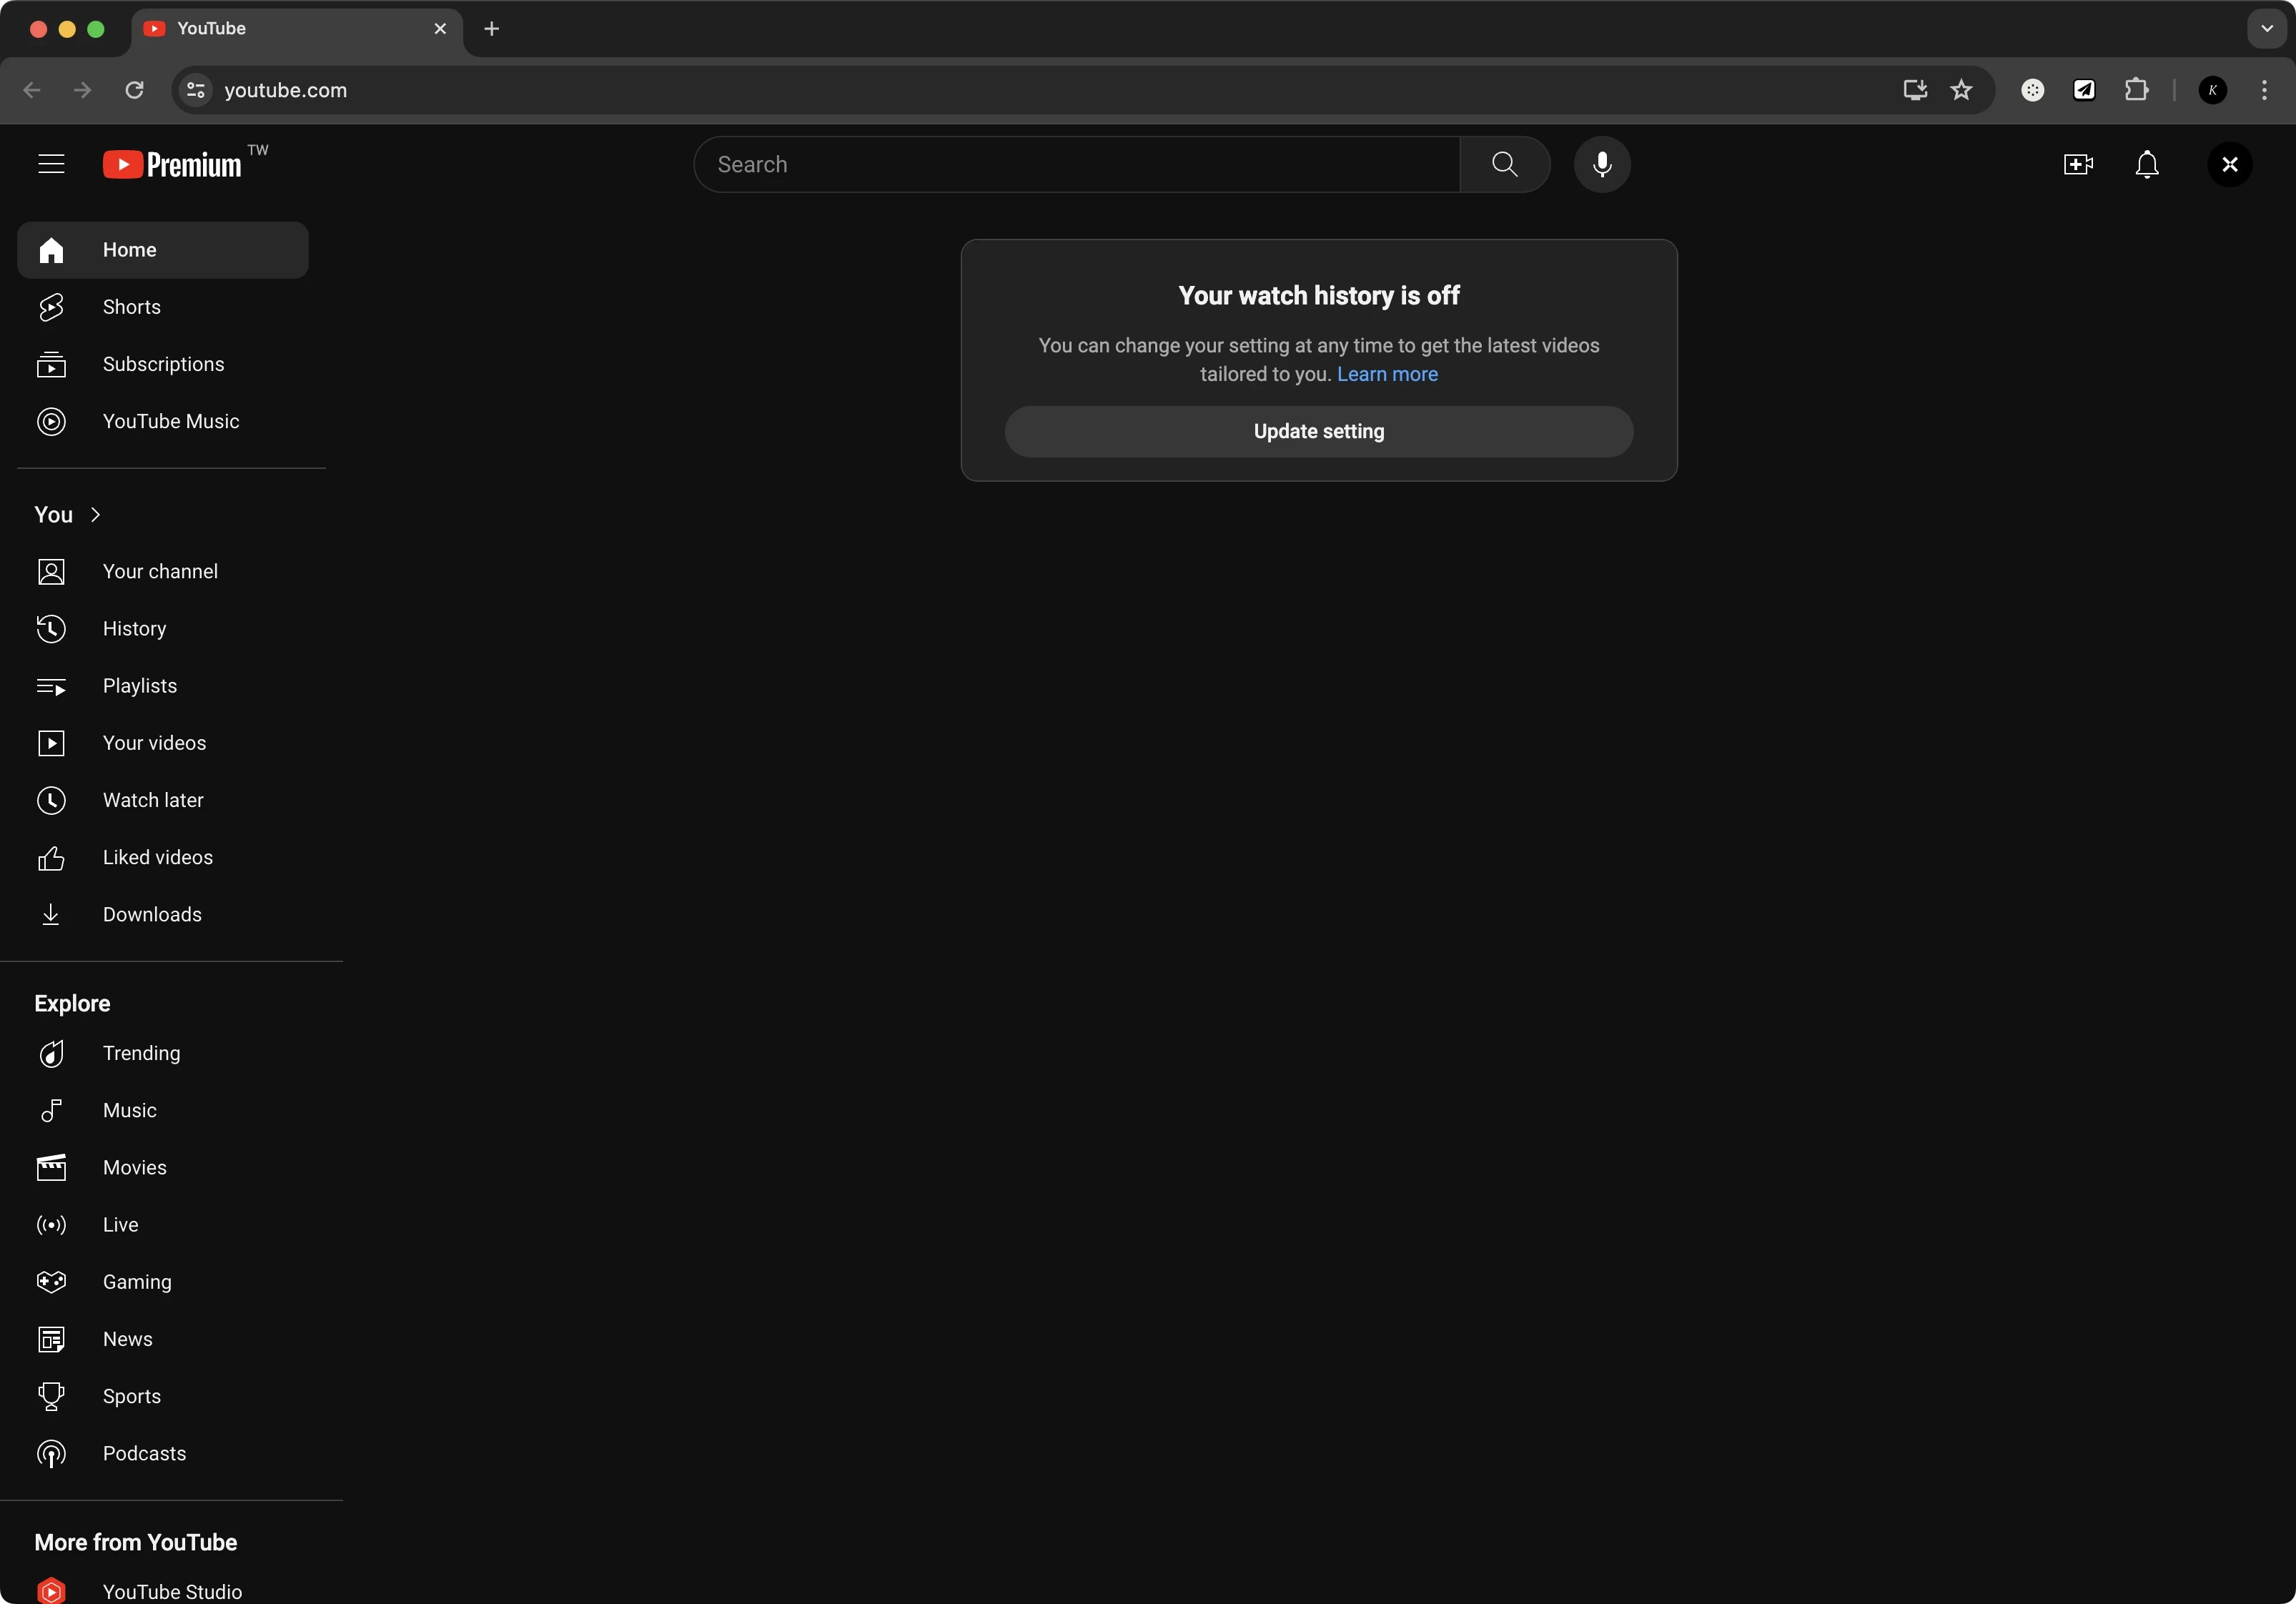Bookmark this page with star icon
The width and height of the screenshot is (2296, 1604).
1961,90
